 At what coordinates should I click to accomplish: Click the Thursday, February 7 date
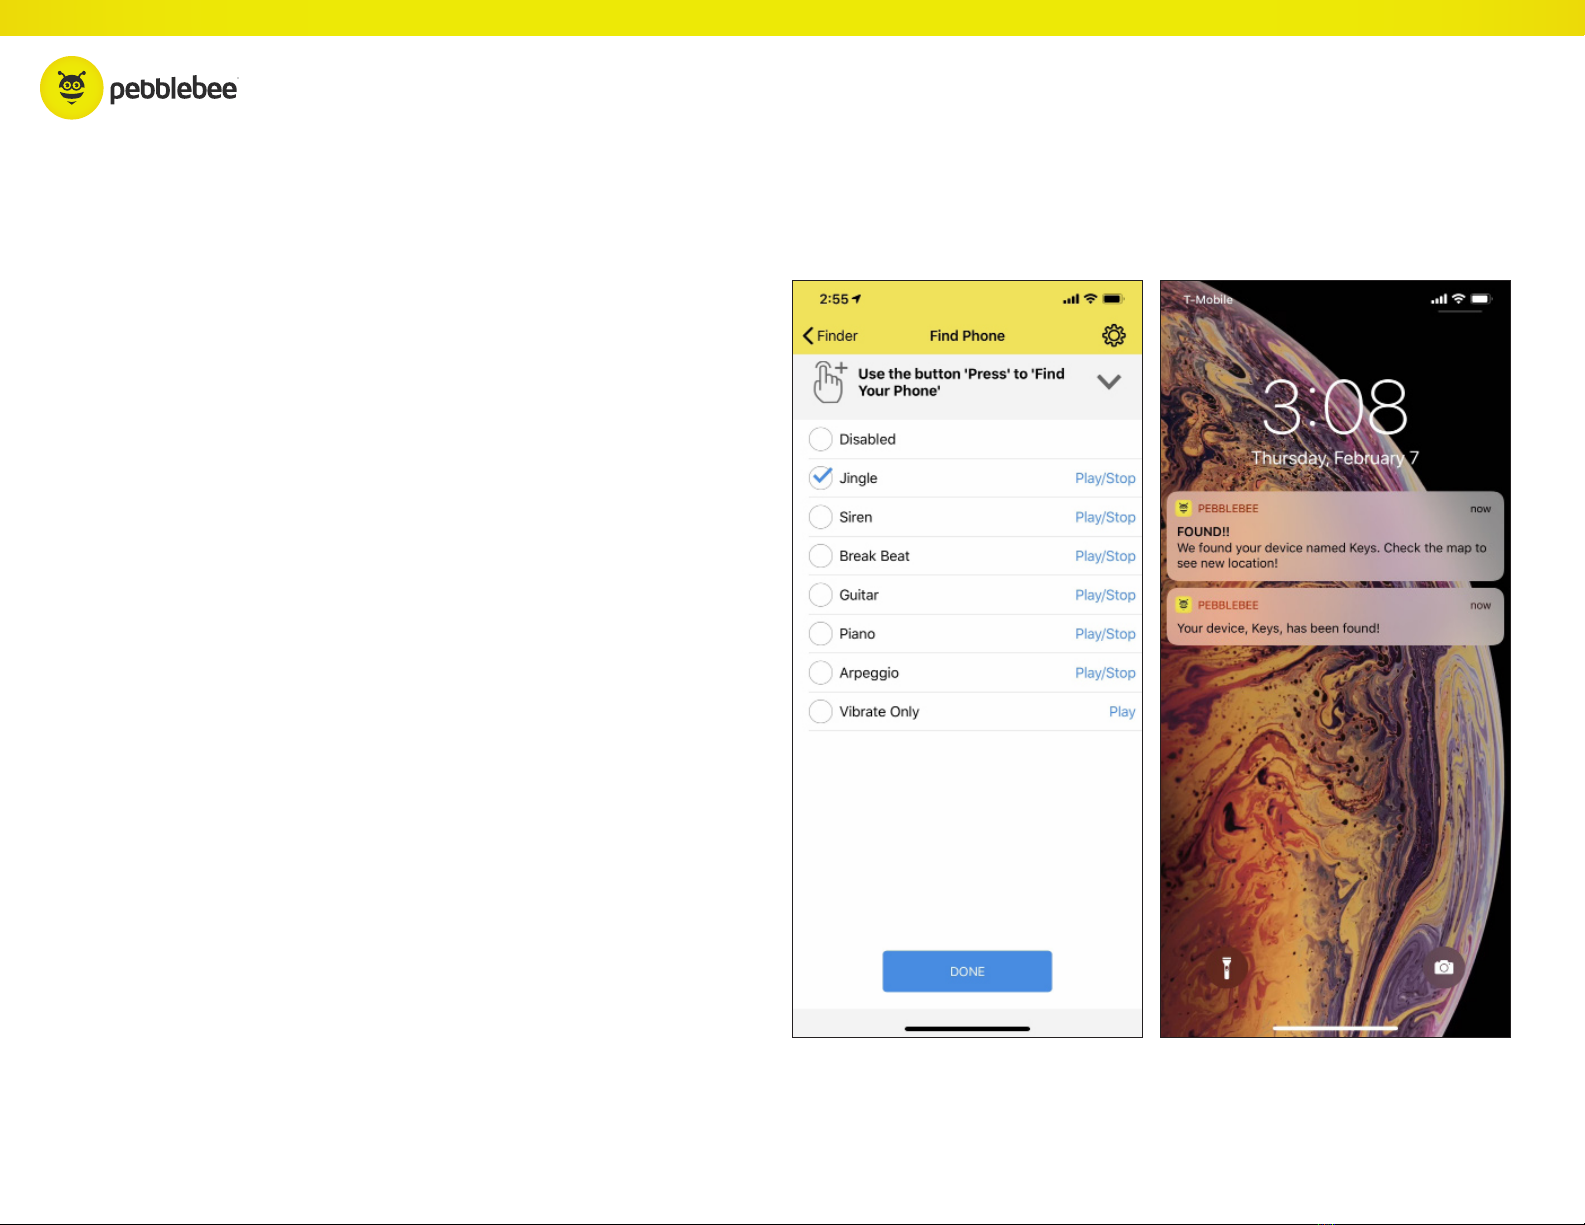click(x=1335, y=458)
